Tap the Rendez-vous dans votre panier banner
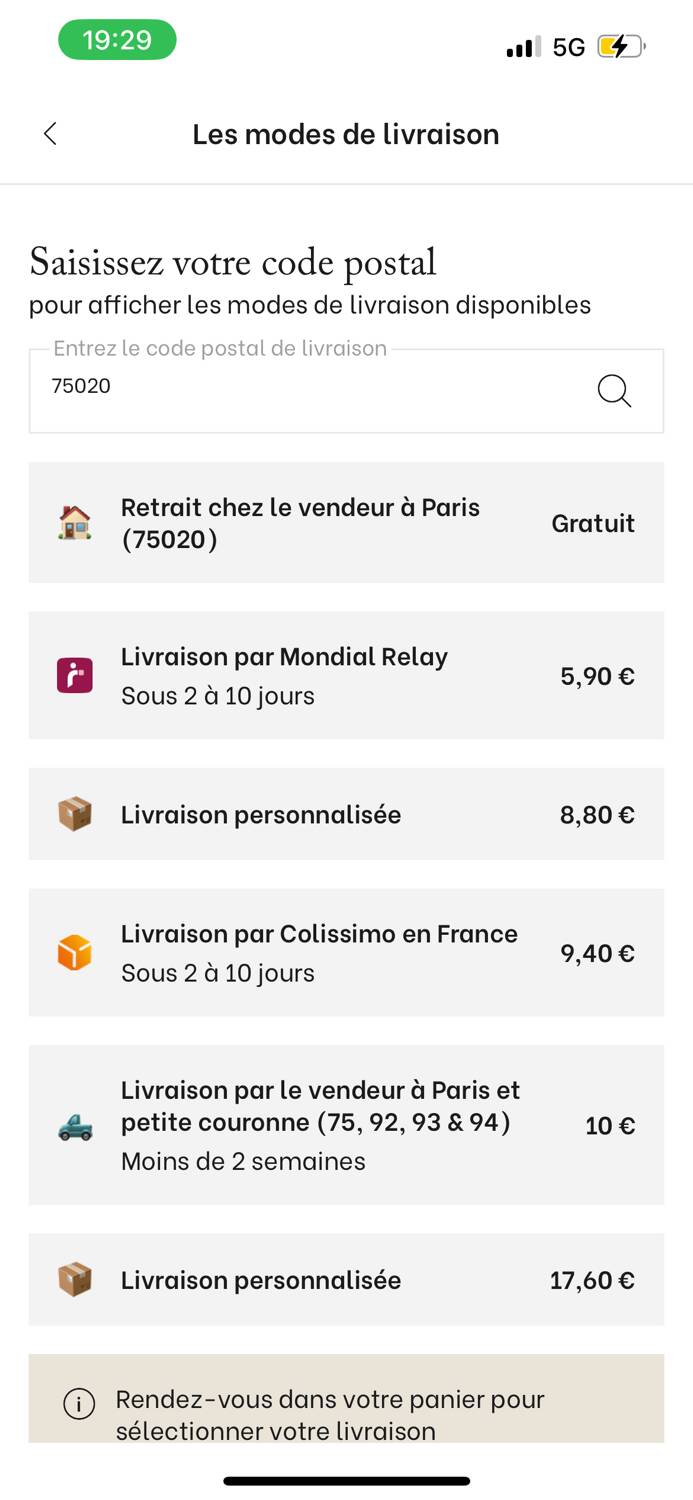Viewport: 693px width, 1500px height. coord(346,1400)
